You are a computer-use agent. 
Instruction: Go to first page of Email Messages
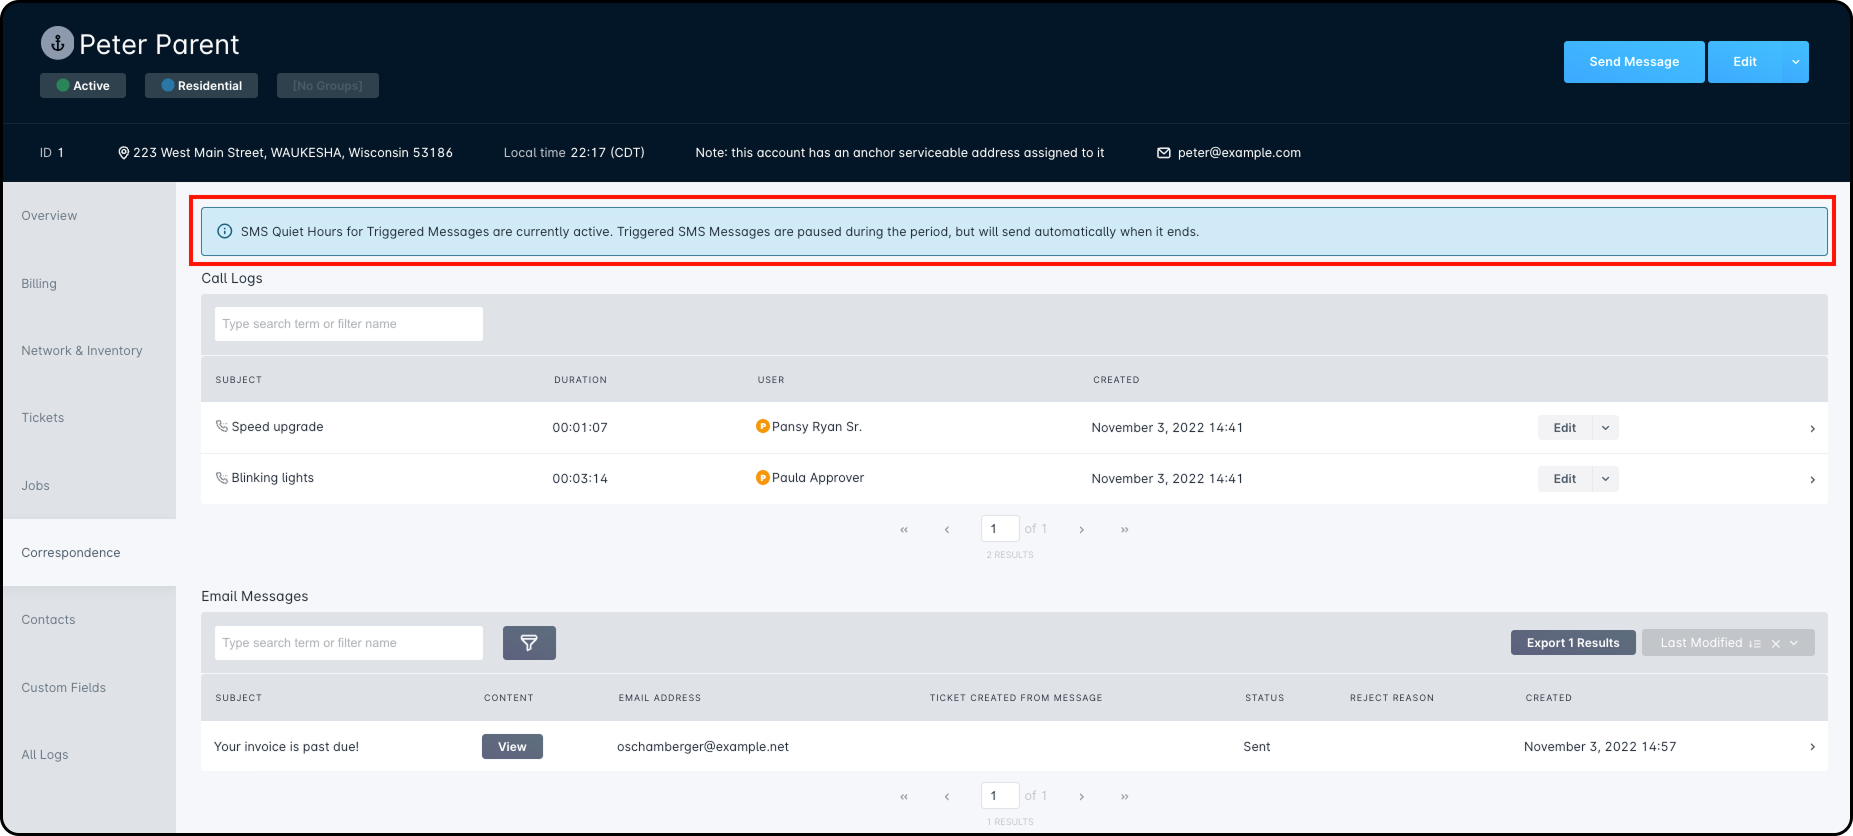coord(904,796)
